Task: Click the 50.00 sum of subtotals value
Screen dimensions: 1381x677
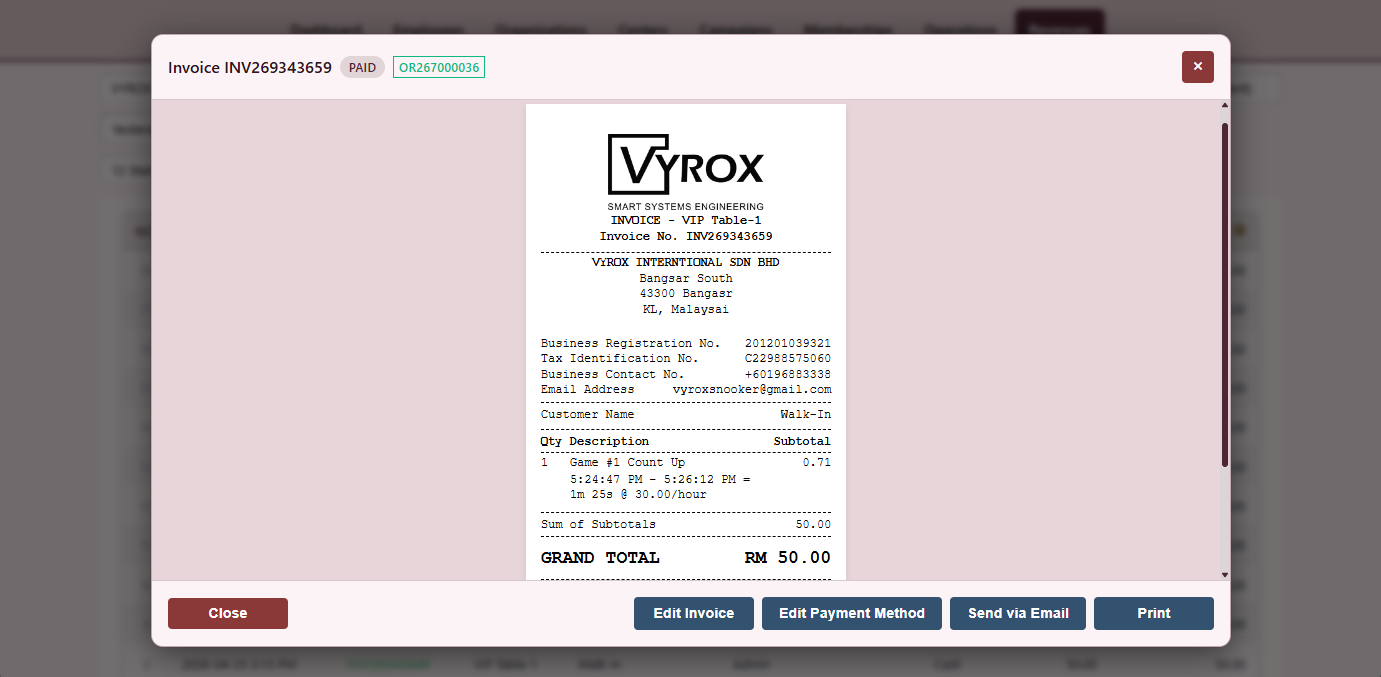Action: click(x=813, y=524)
